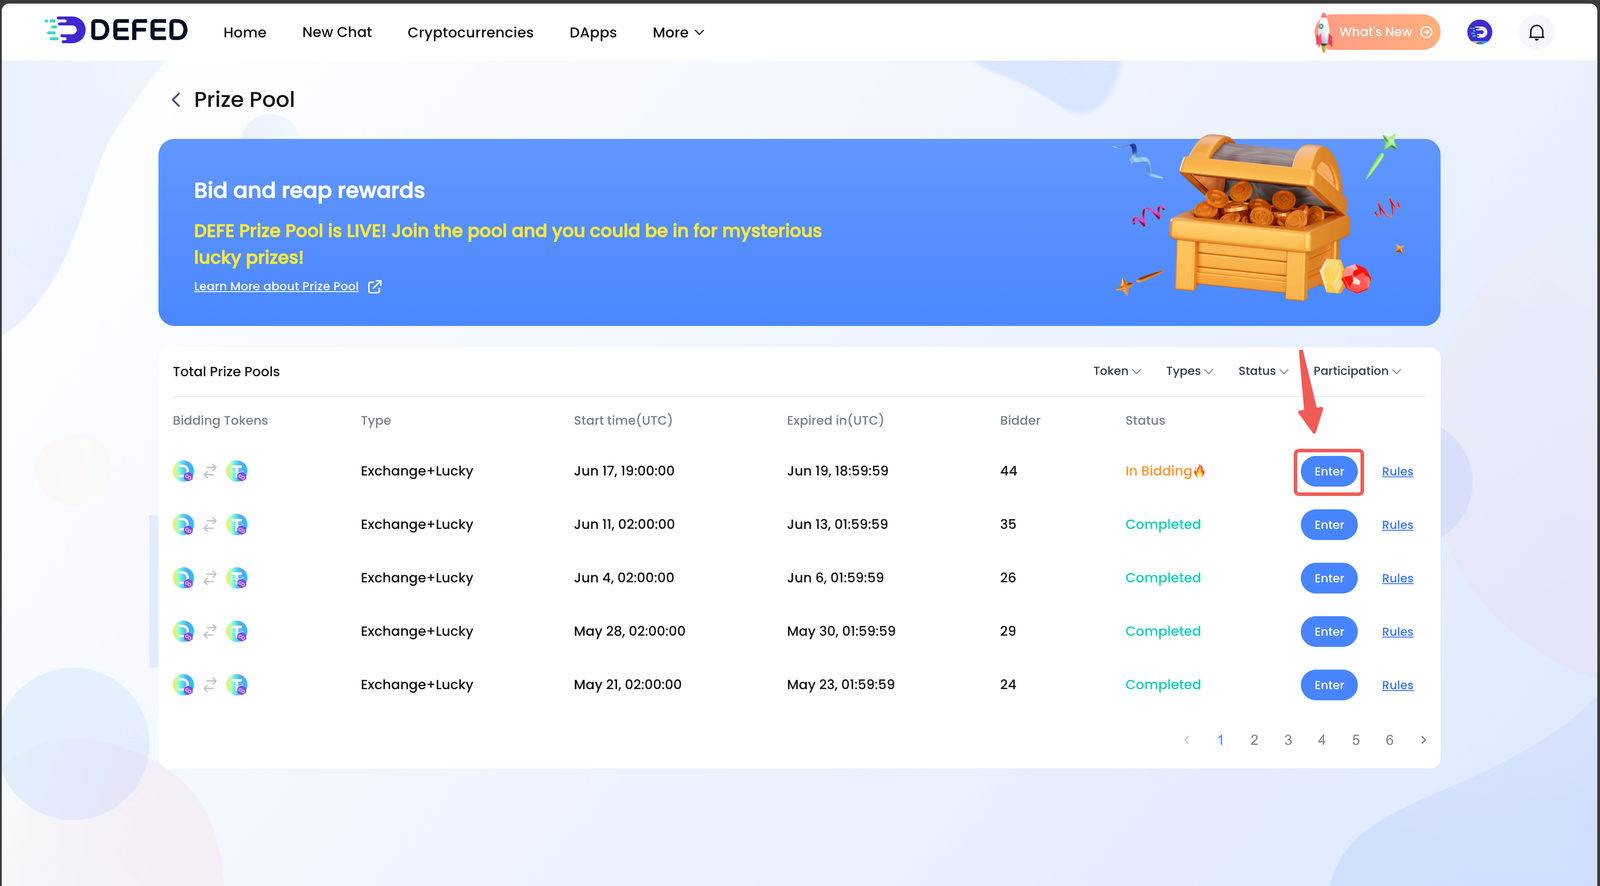Select page 1 in pagination
Image resolution: width=1600 pixels, height=886 pixels.
[x=1220, y=740]
